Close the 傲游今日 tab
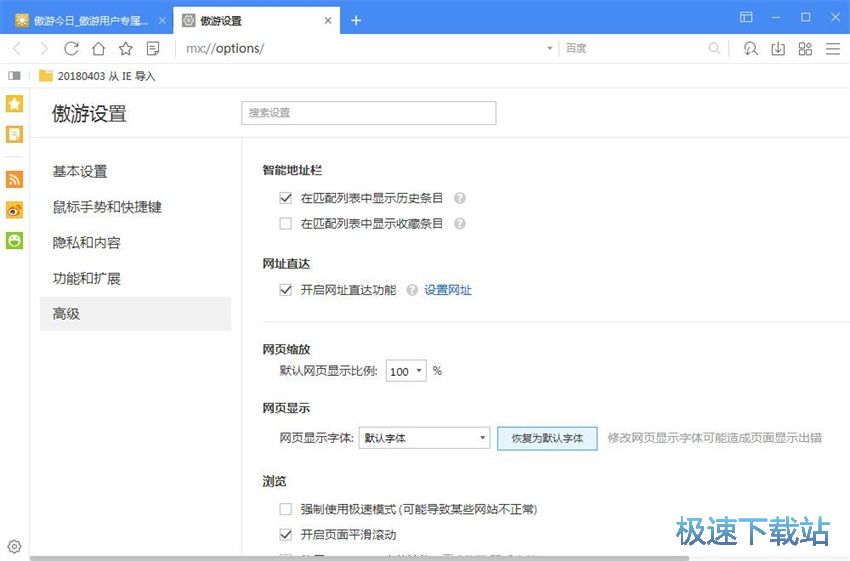 [162, 21]
